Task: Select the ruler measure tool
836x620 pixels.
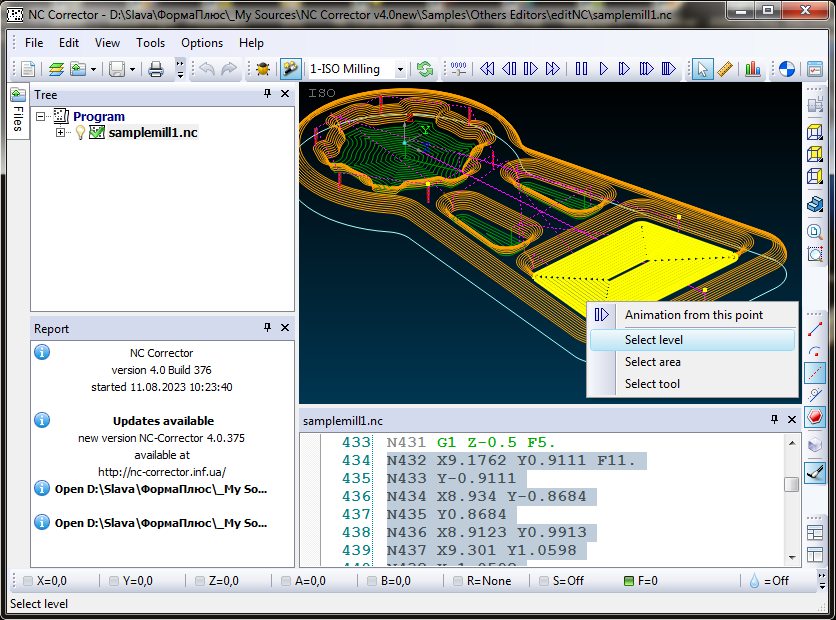Action: [x=726, y=69]
